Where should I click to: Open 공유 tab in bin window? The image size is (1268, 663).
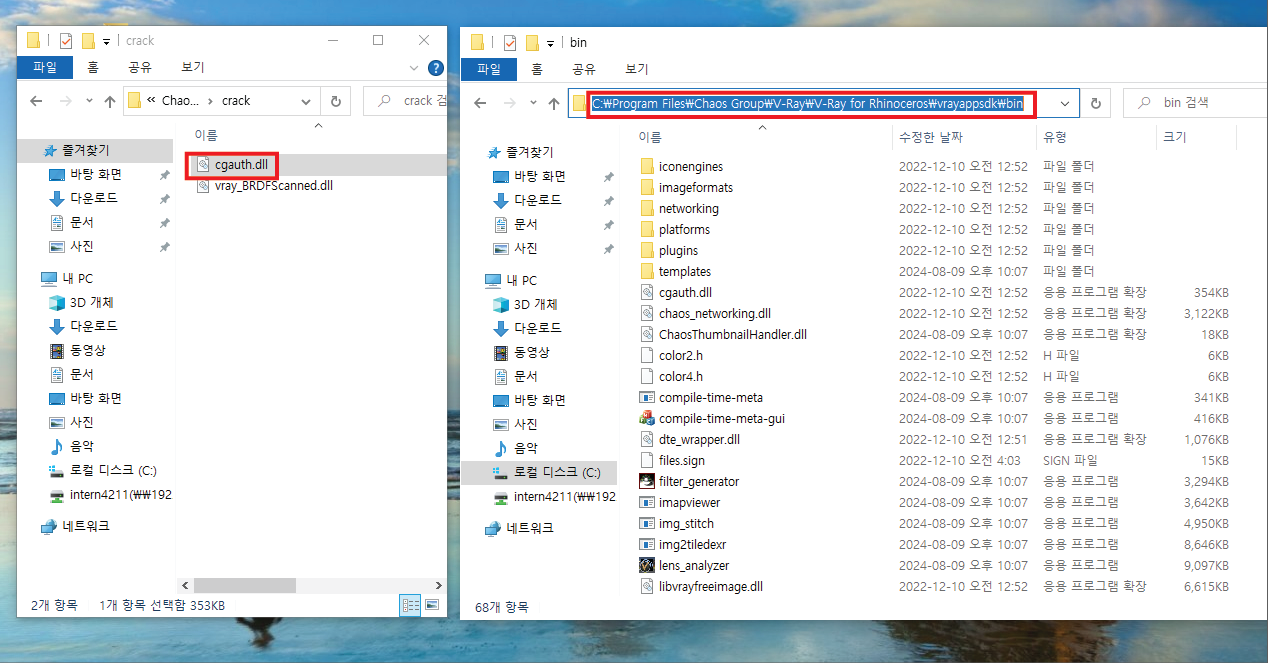[x=583, y=69]
